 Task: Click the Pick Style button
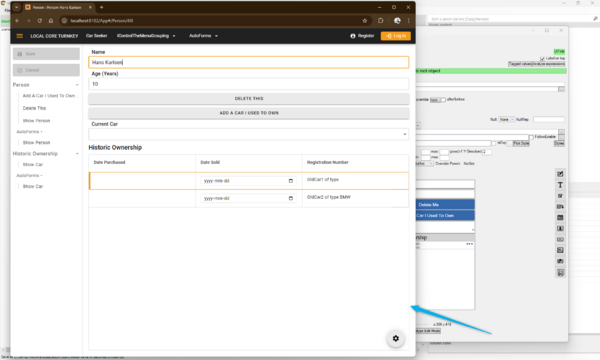coord(521,143)
